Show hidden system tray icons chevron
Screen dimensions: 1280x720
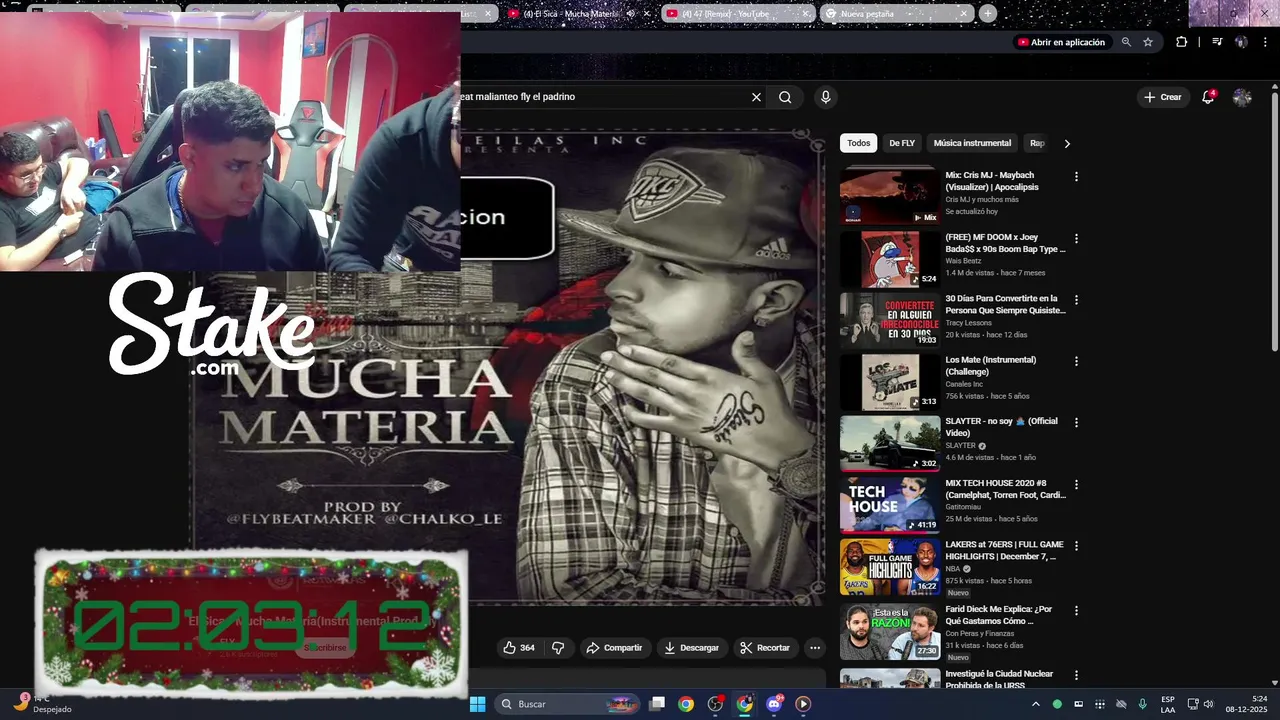pos(1035,704)
